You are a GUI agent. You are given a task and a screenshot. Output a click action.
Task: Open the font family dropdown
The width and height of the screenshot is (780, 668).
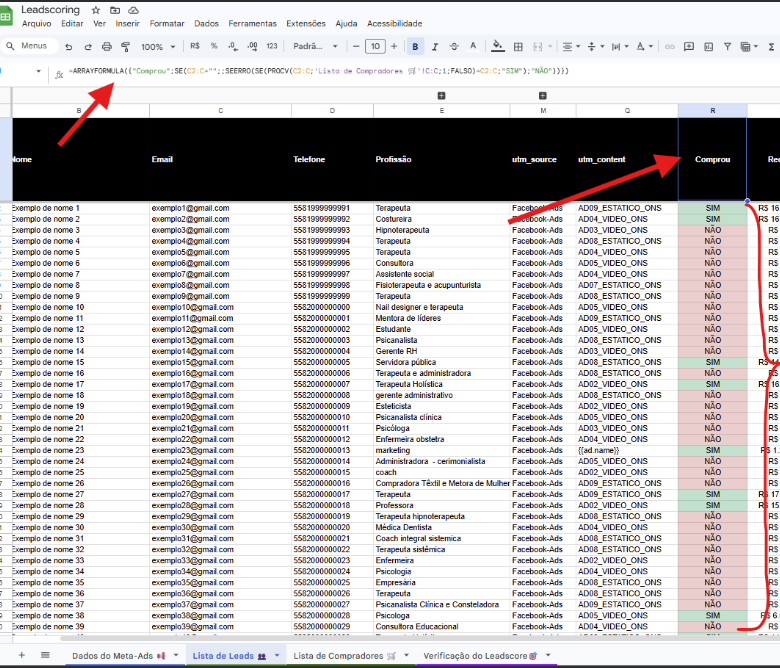point(313,47)
